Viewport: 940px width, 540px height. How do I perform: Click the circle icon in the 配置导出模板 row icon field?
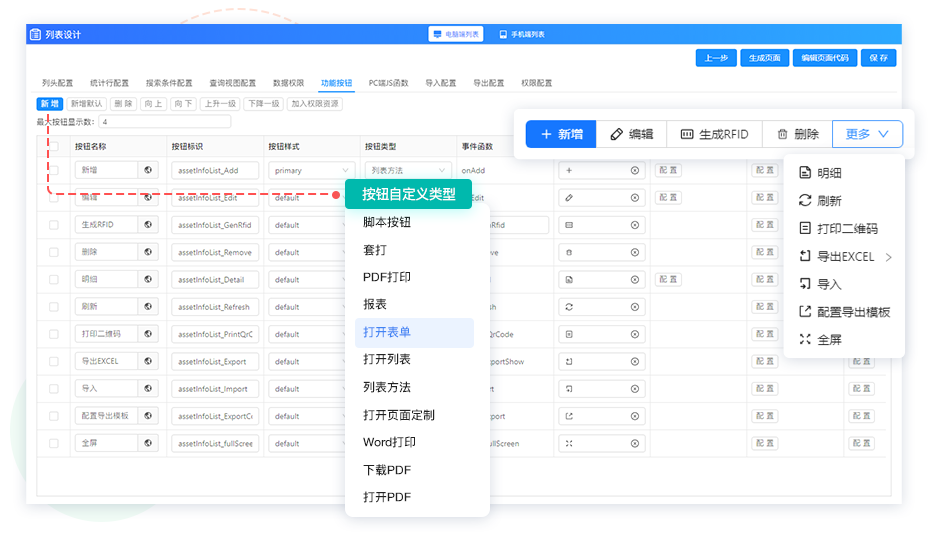[635, 416]
